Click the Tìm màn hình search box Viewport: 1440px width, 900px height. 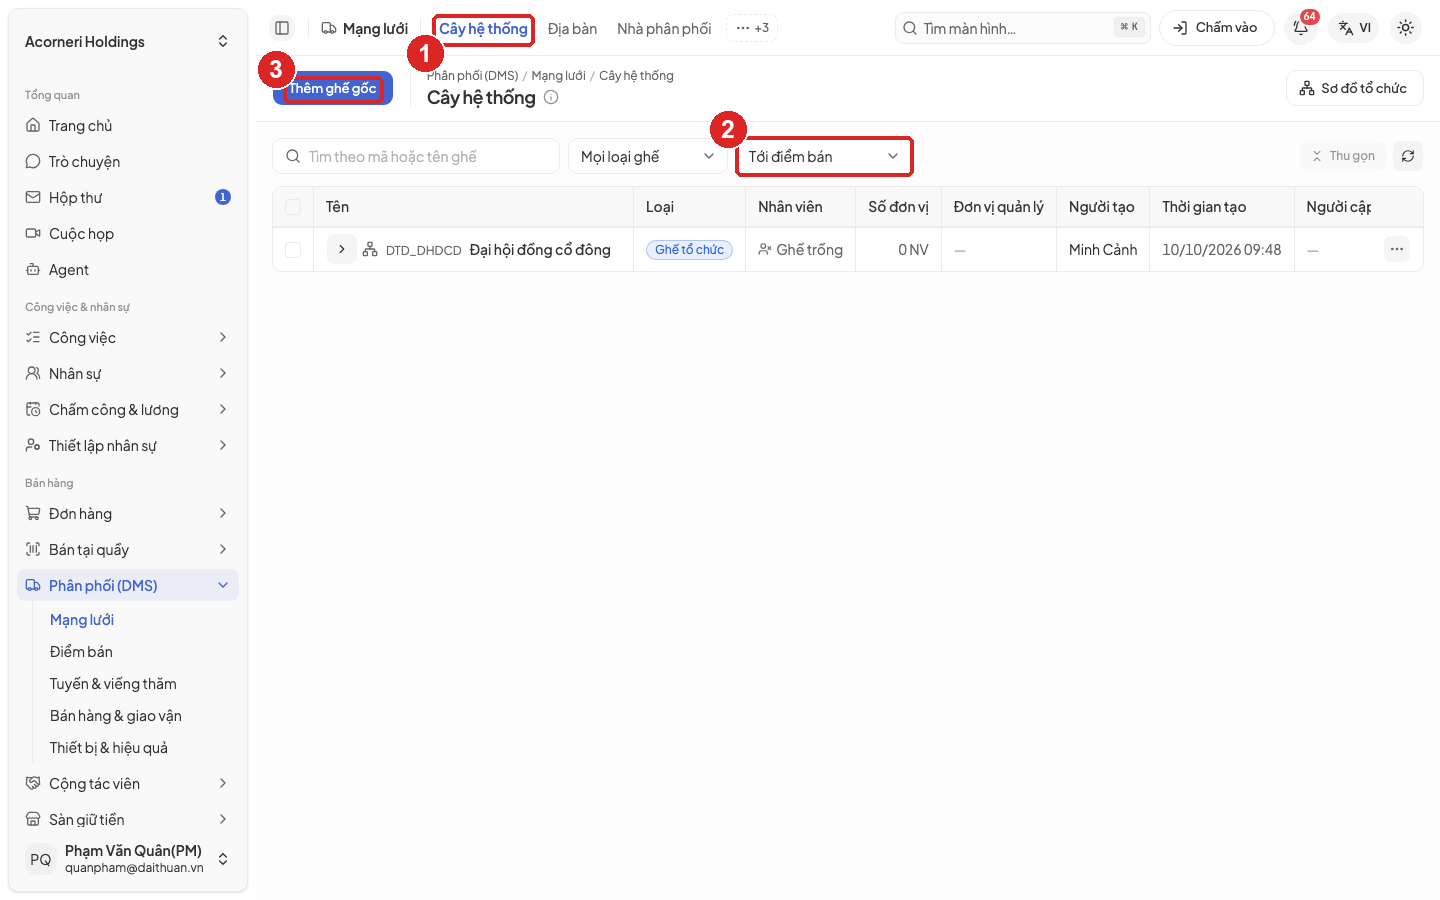tap(1022, 28)
